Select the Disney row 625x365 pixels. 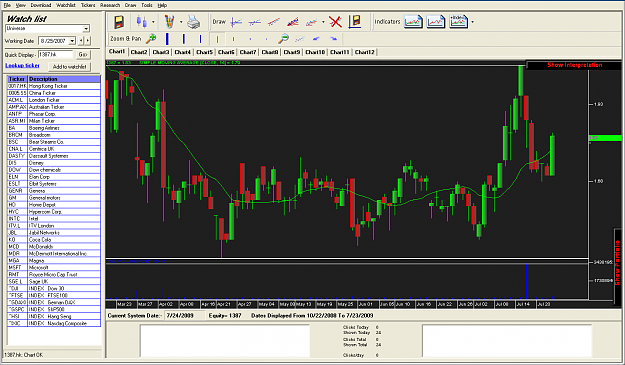(54, 163)
